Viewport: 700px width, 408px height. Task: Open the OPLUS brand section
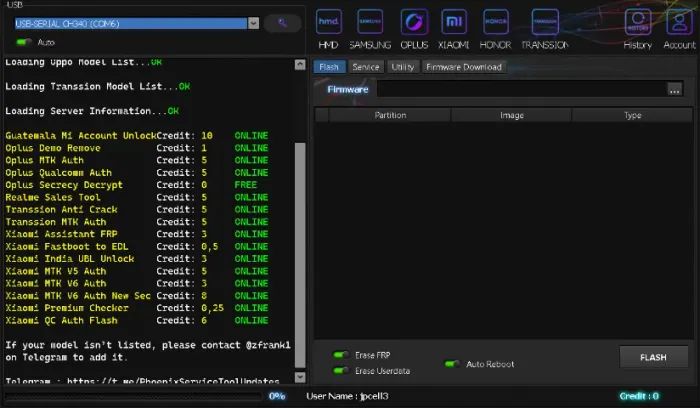(x=414, y=29)
